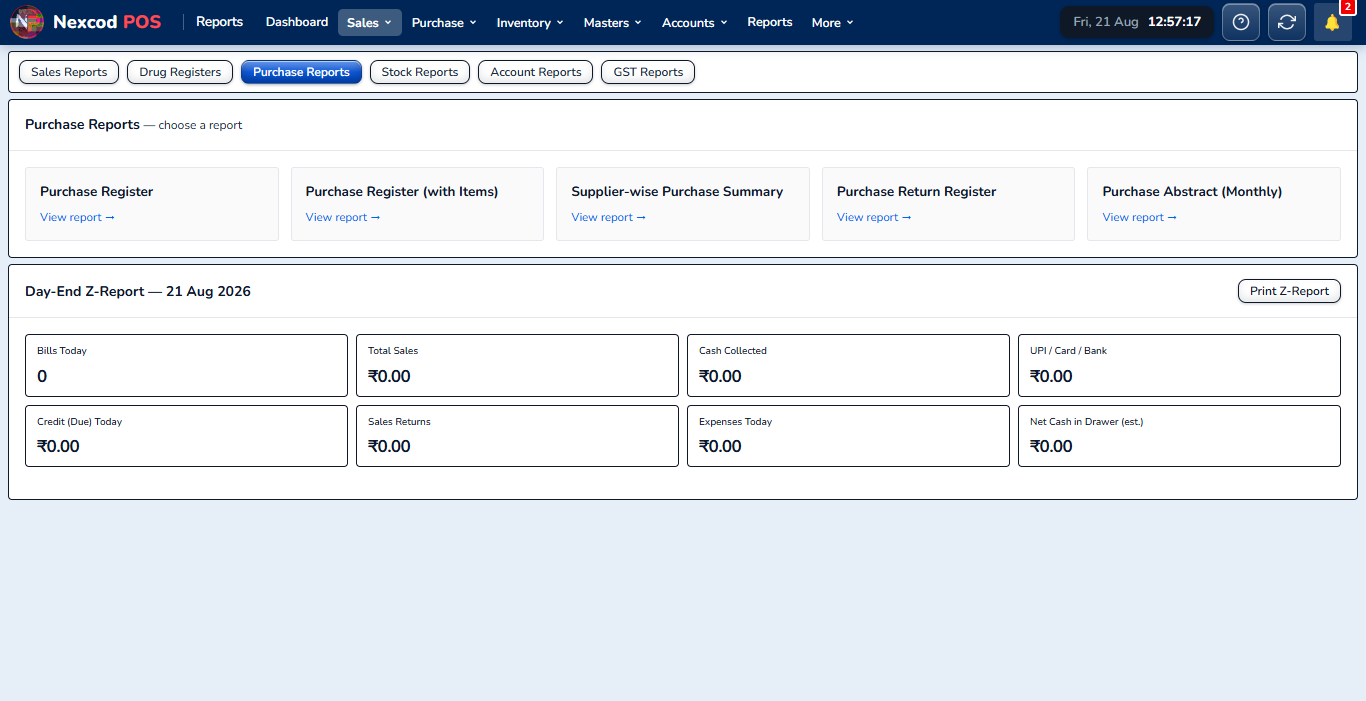This screenshot has height=701, width=1366.
Task: Click the UPI / Card / Bank card
Action: 1179,365
